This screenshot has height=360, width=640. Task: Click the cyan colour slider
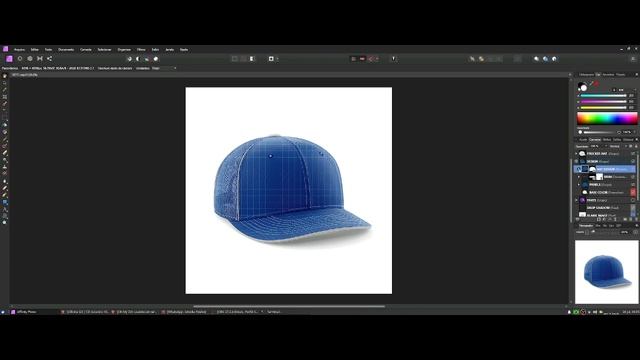[x=603, y=96]
